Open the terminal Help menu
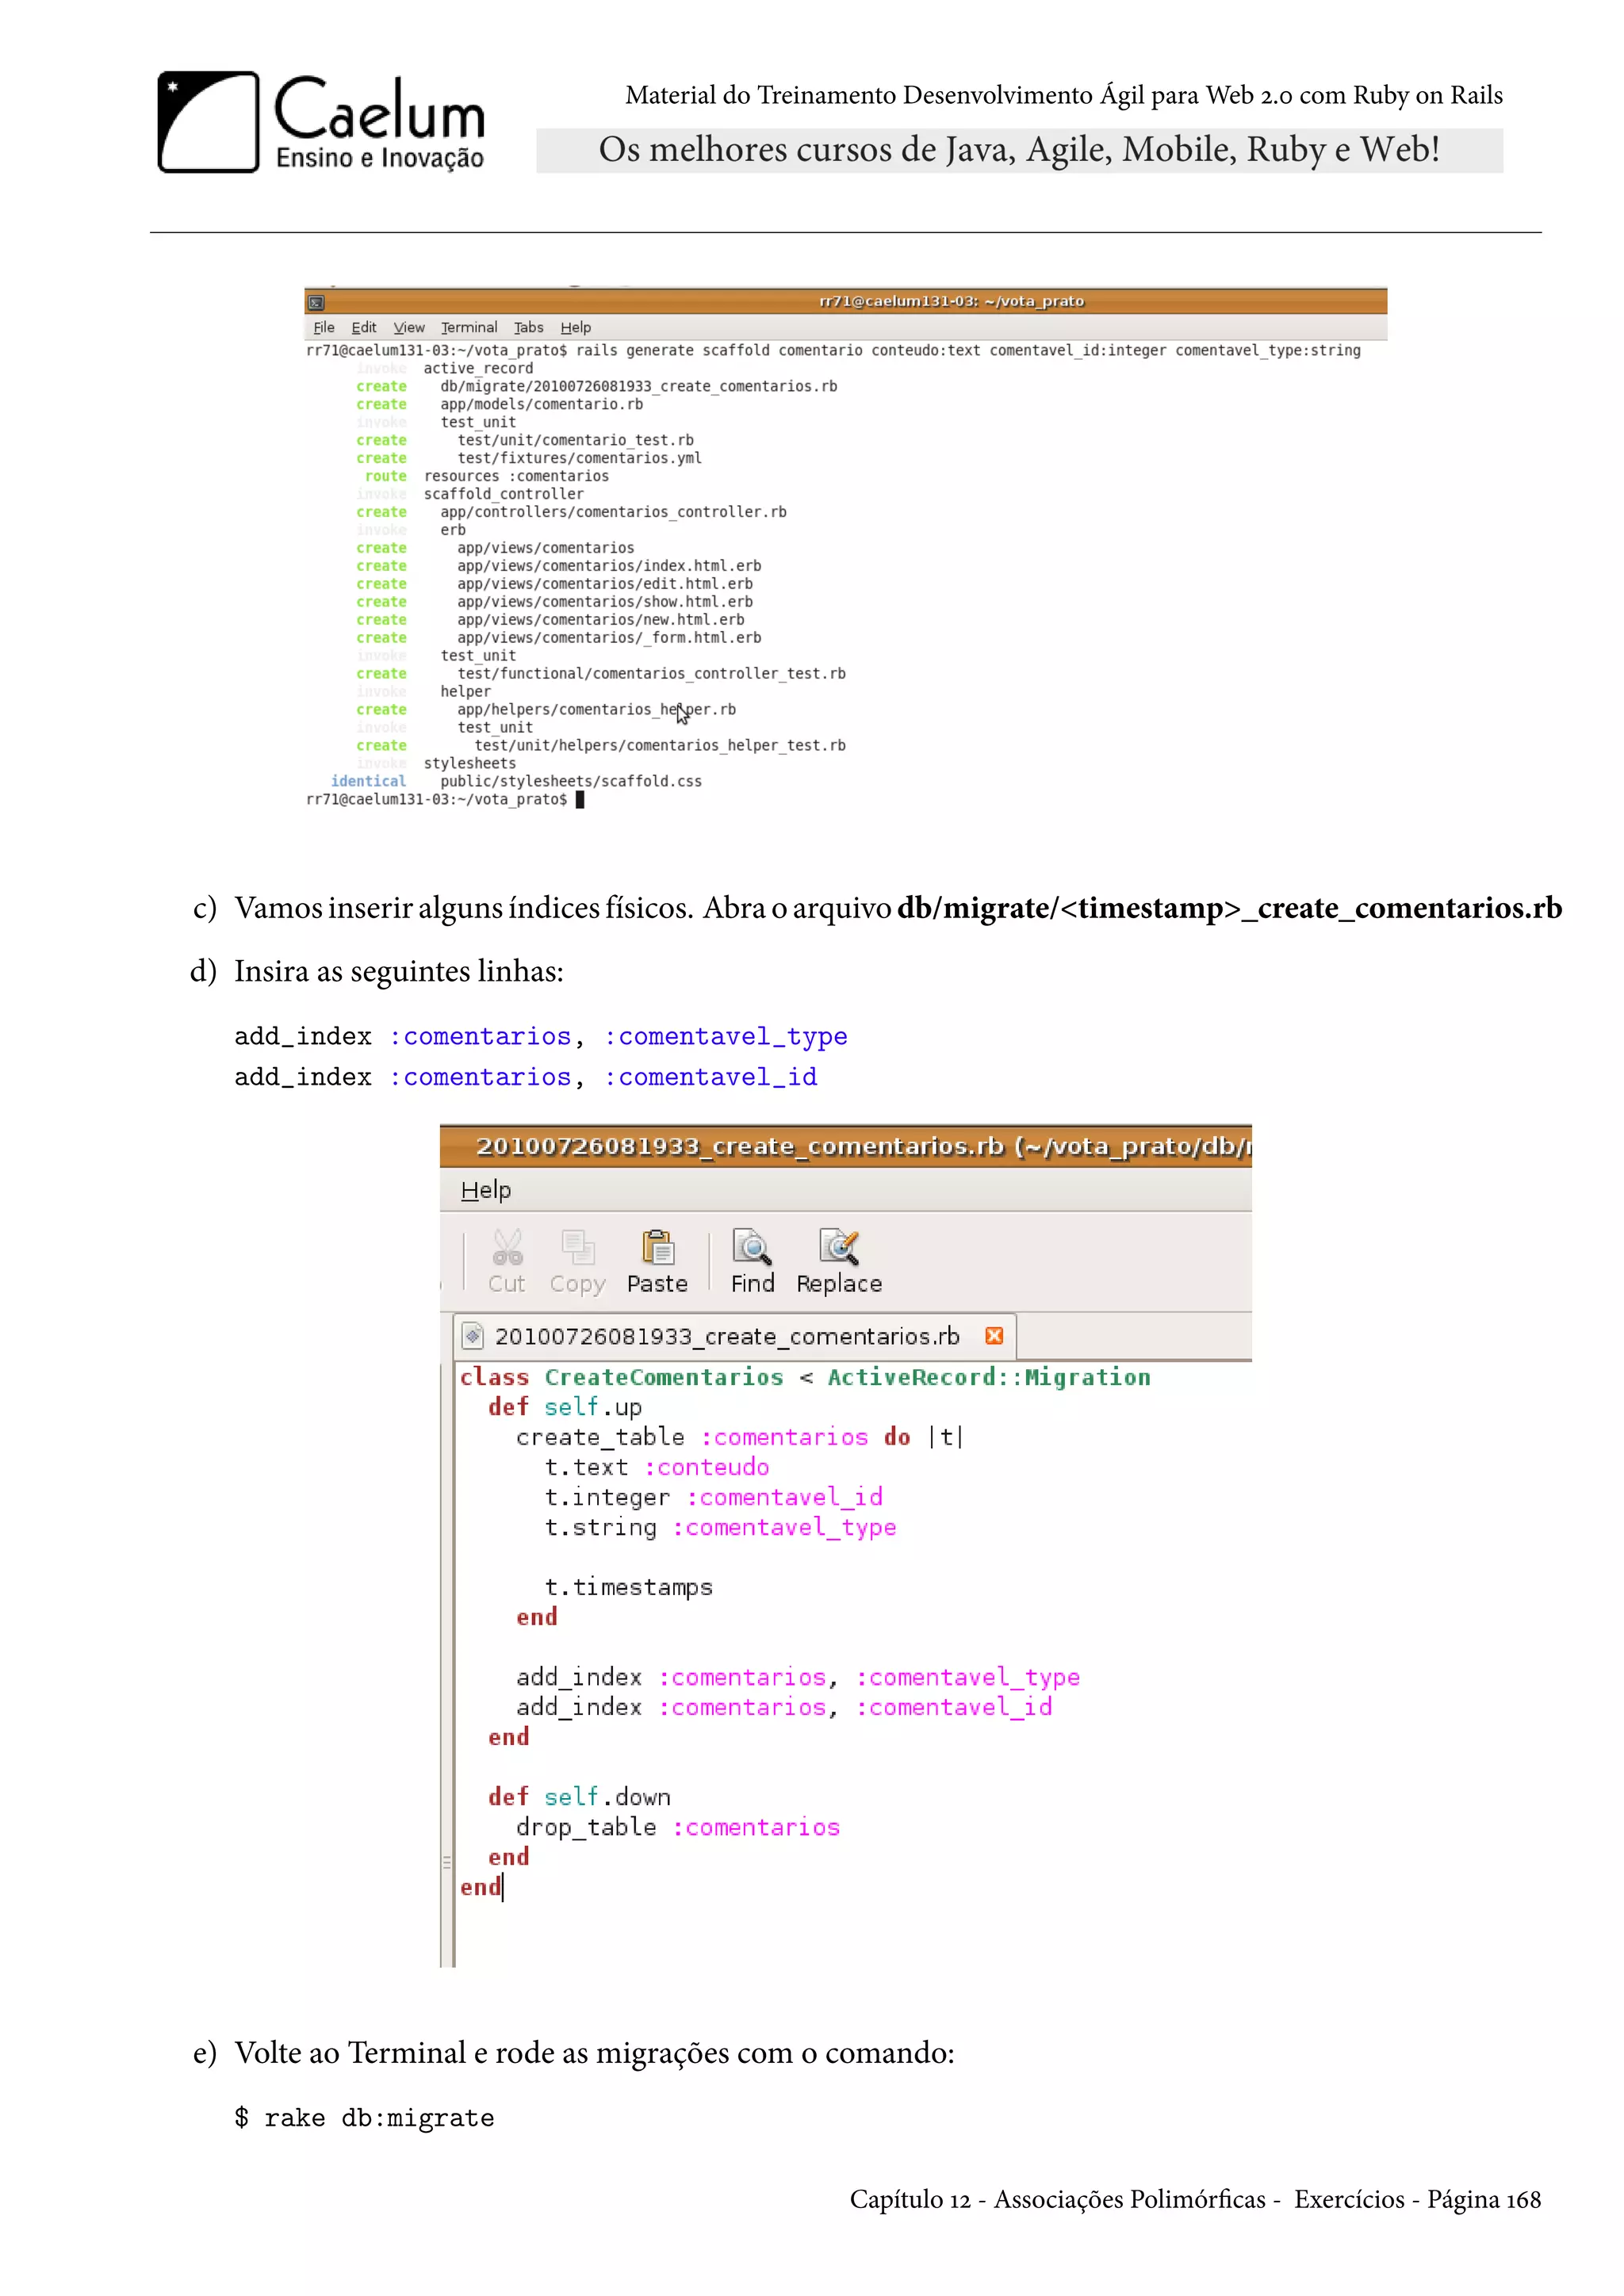This screenshot has width=1624, height=2296. coord(576,327)
